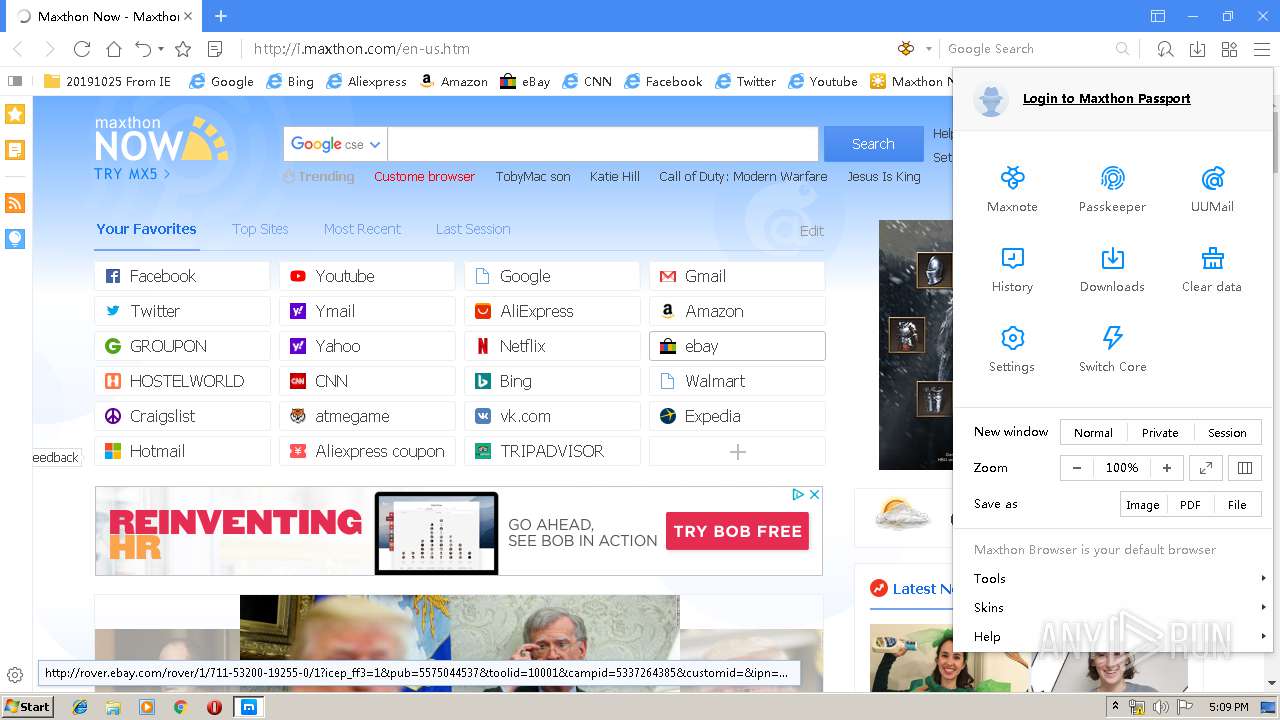
Task: Open RSS feed reader in sidebar
Action: [15, 203]
